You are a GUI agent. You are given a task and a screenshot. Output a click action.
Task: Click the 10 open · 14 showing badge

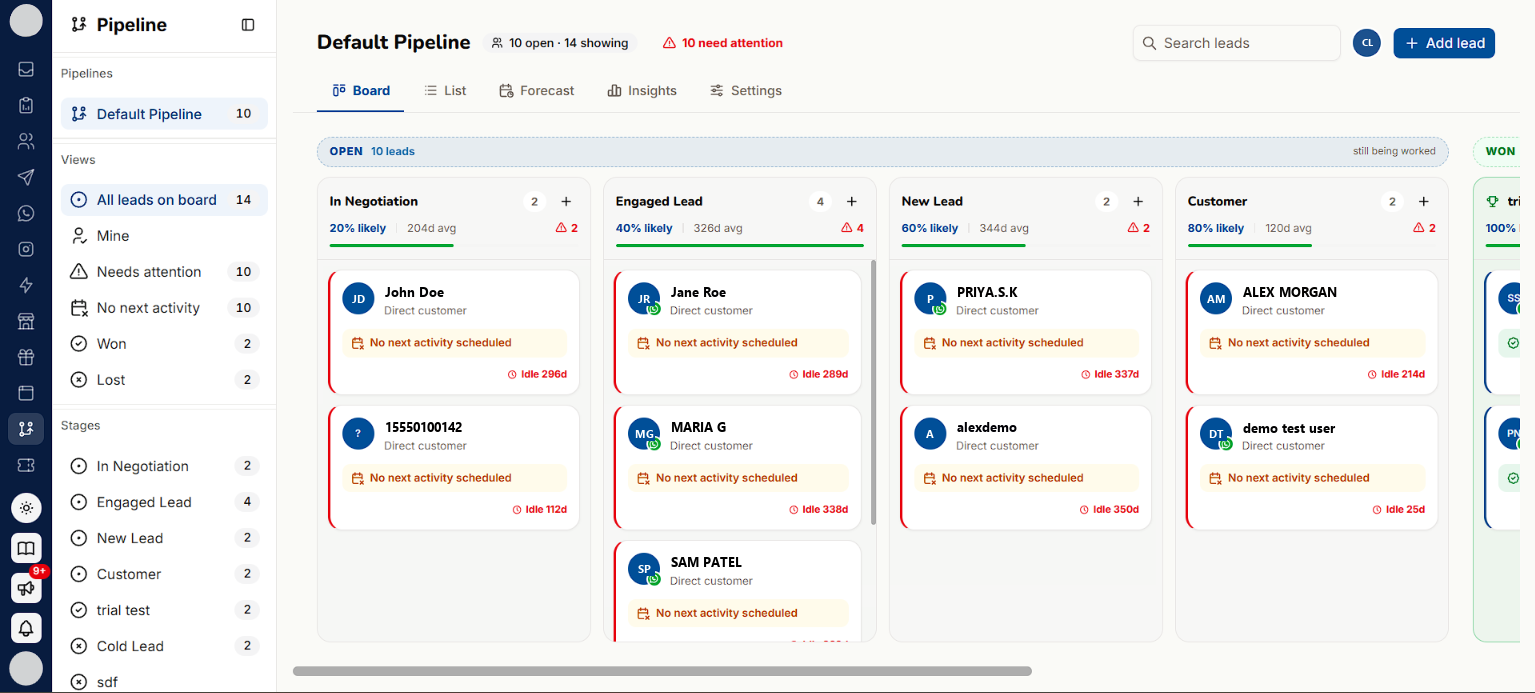(560, 43)
